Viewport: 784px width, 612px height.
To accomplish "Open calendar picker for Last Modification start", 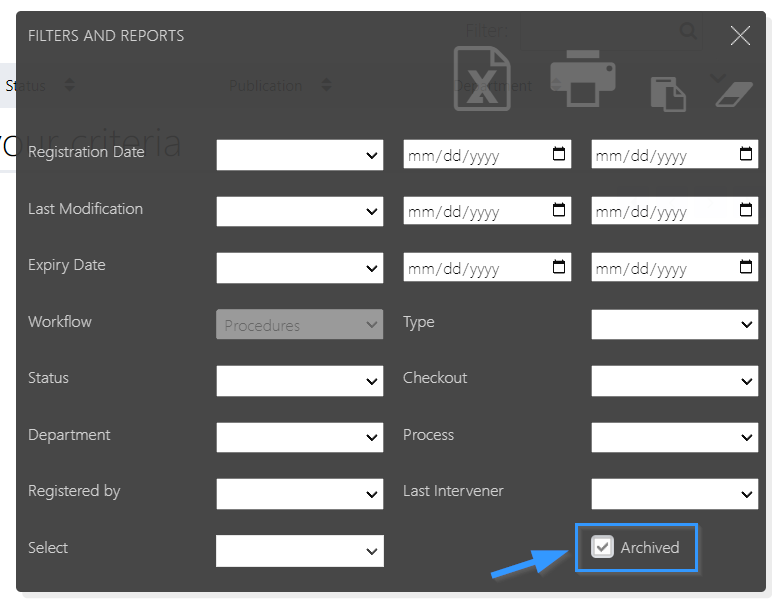I will point(559,210).
